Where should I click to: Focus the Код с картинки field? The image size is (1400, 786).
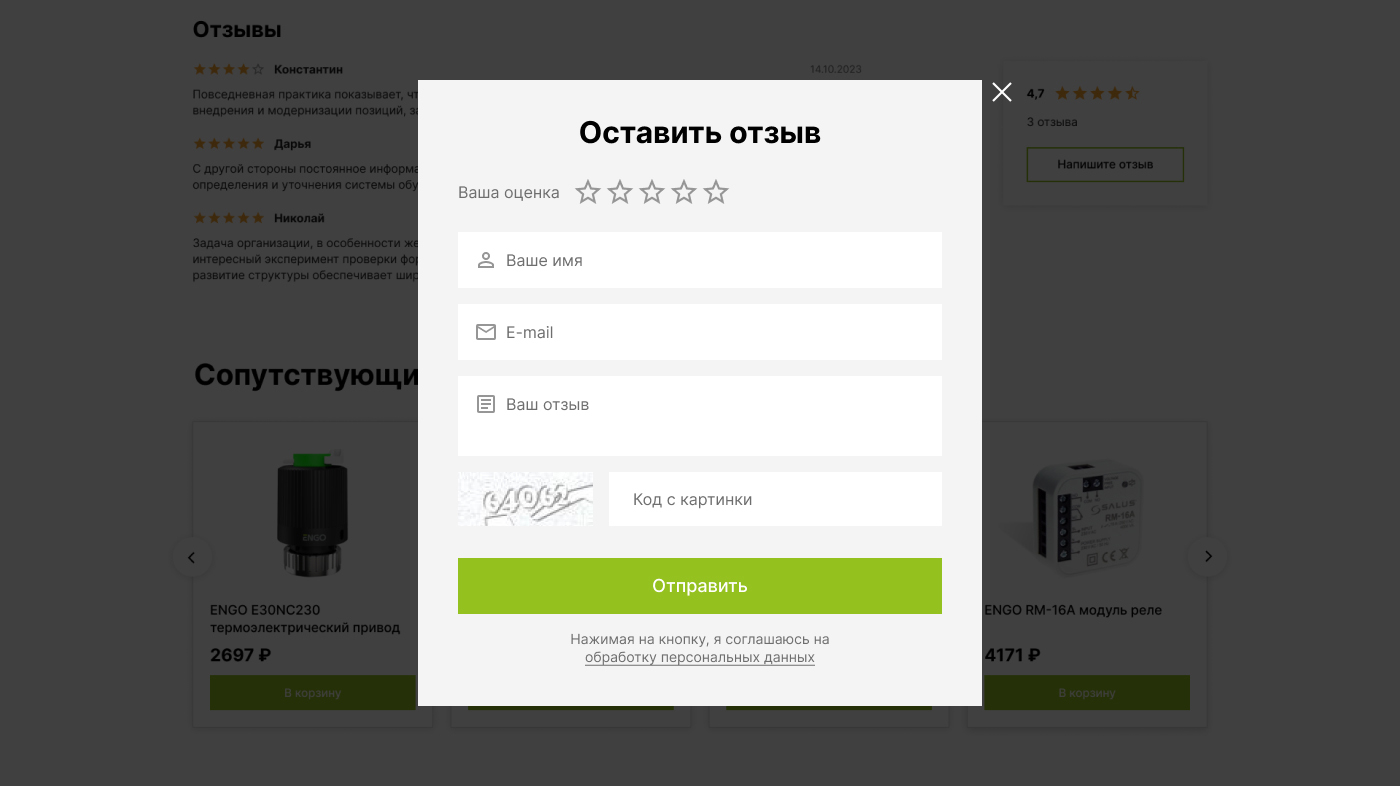coord(775,499)
